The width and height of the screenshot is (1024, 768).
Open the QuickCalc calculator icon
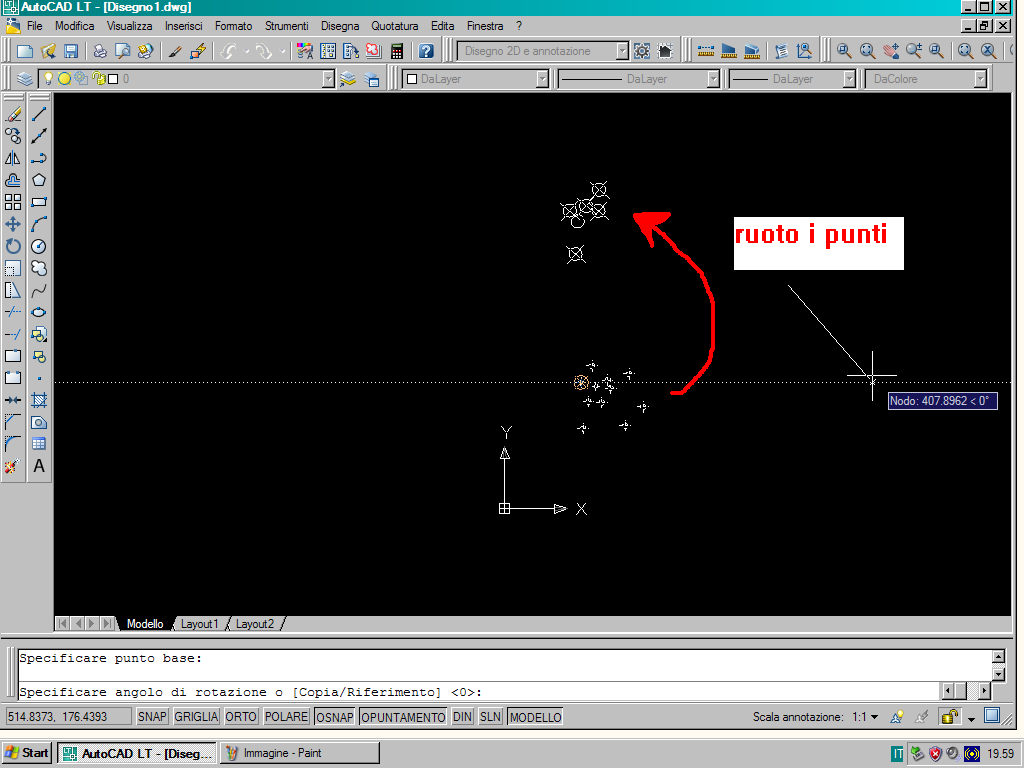tap(396, 51)
